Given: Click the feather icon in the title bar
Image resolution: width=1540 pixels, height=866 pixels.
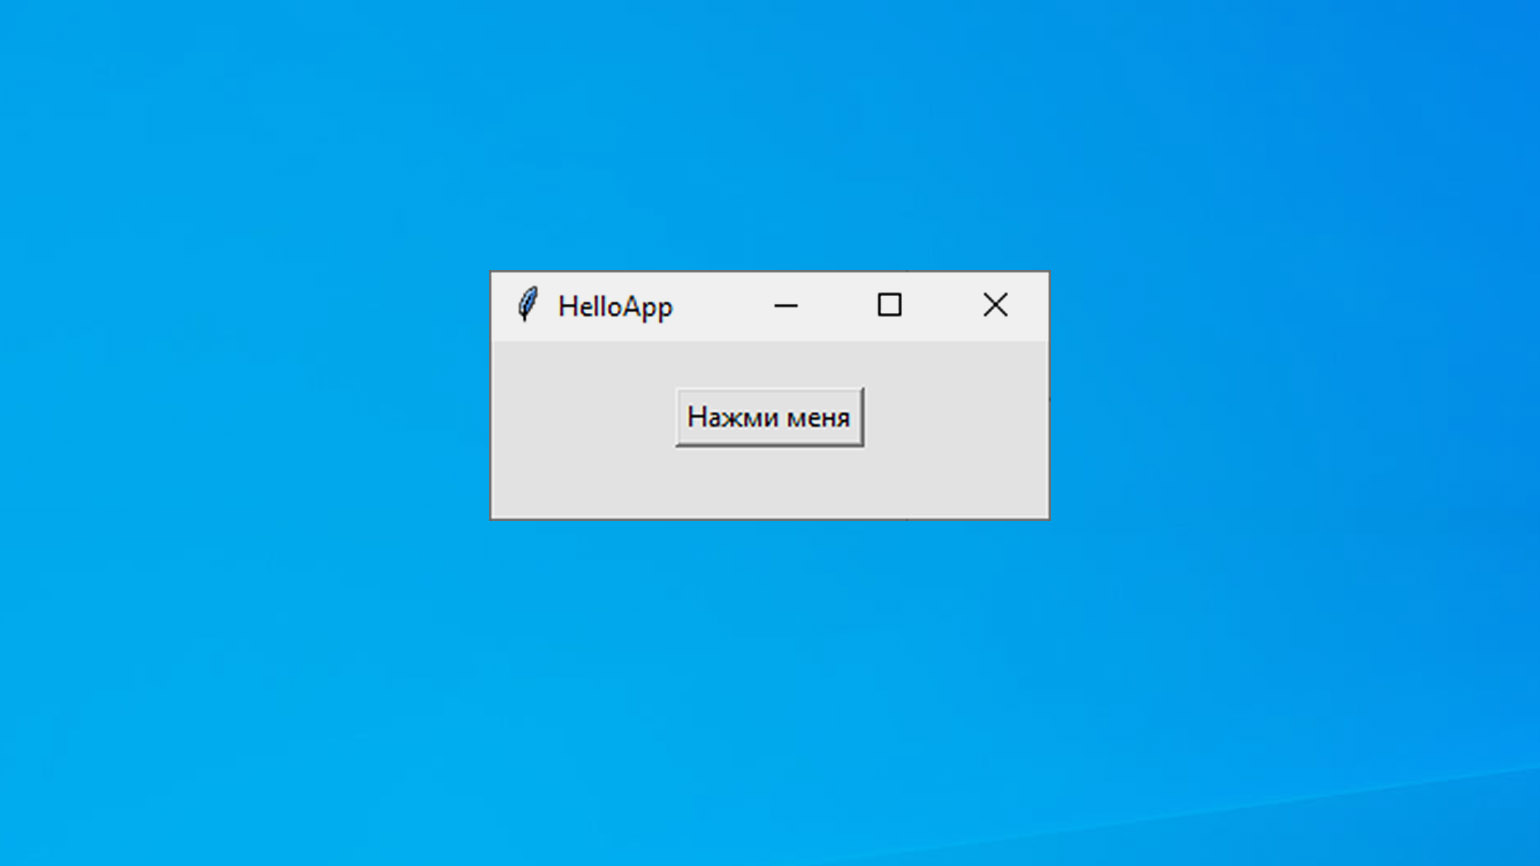Looking at the screenshot, I should click(x=527, y=305).
